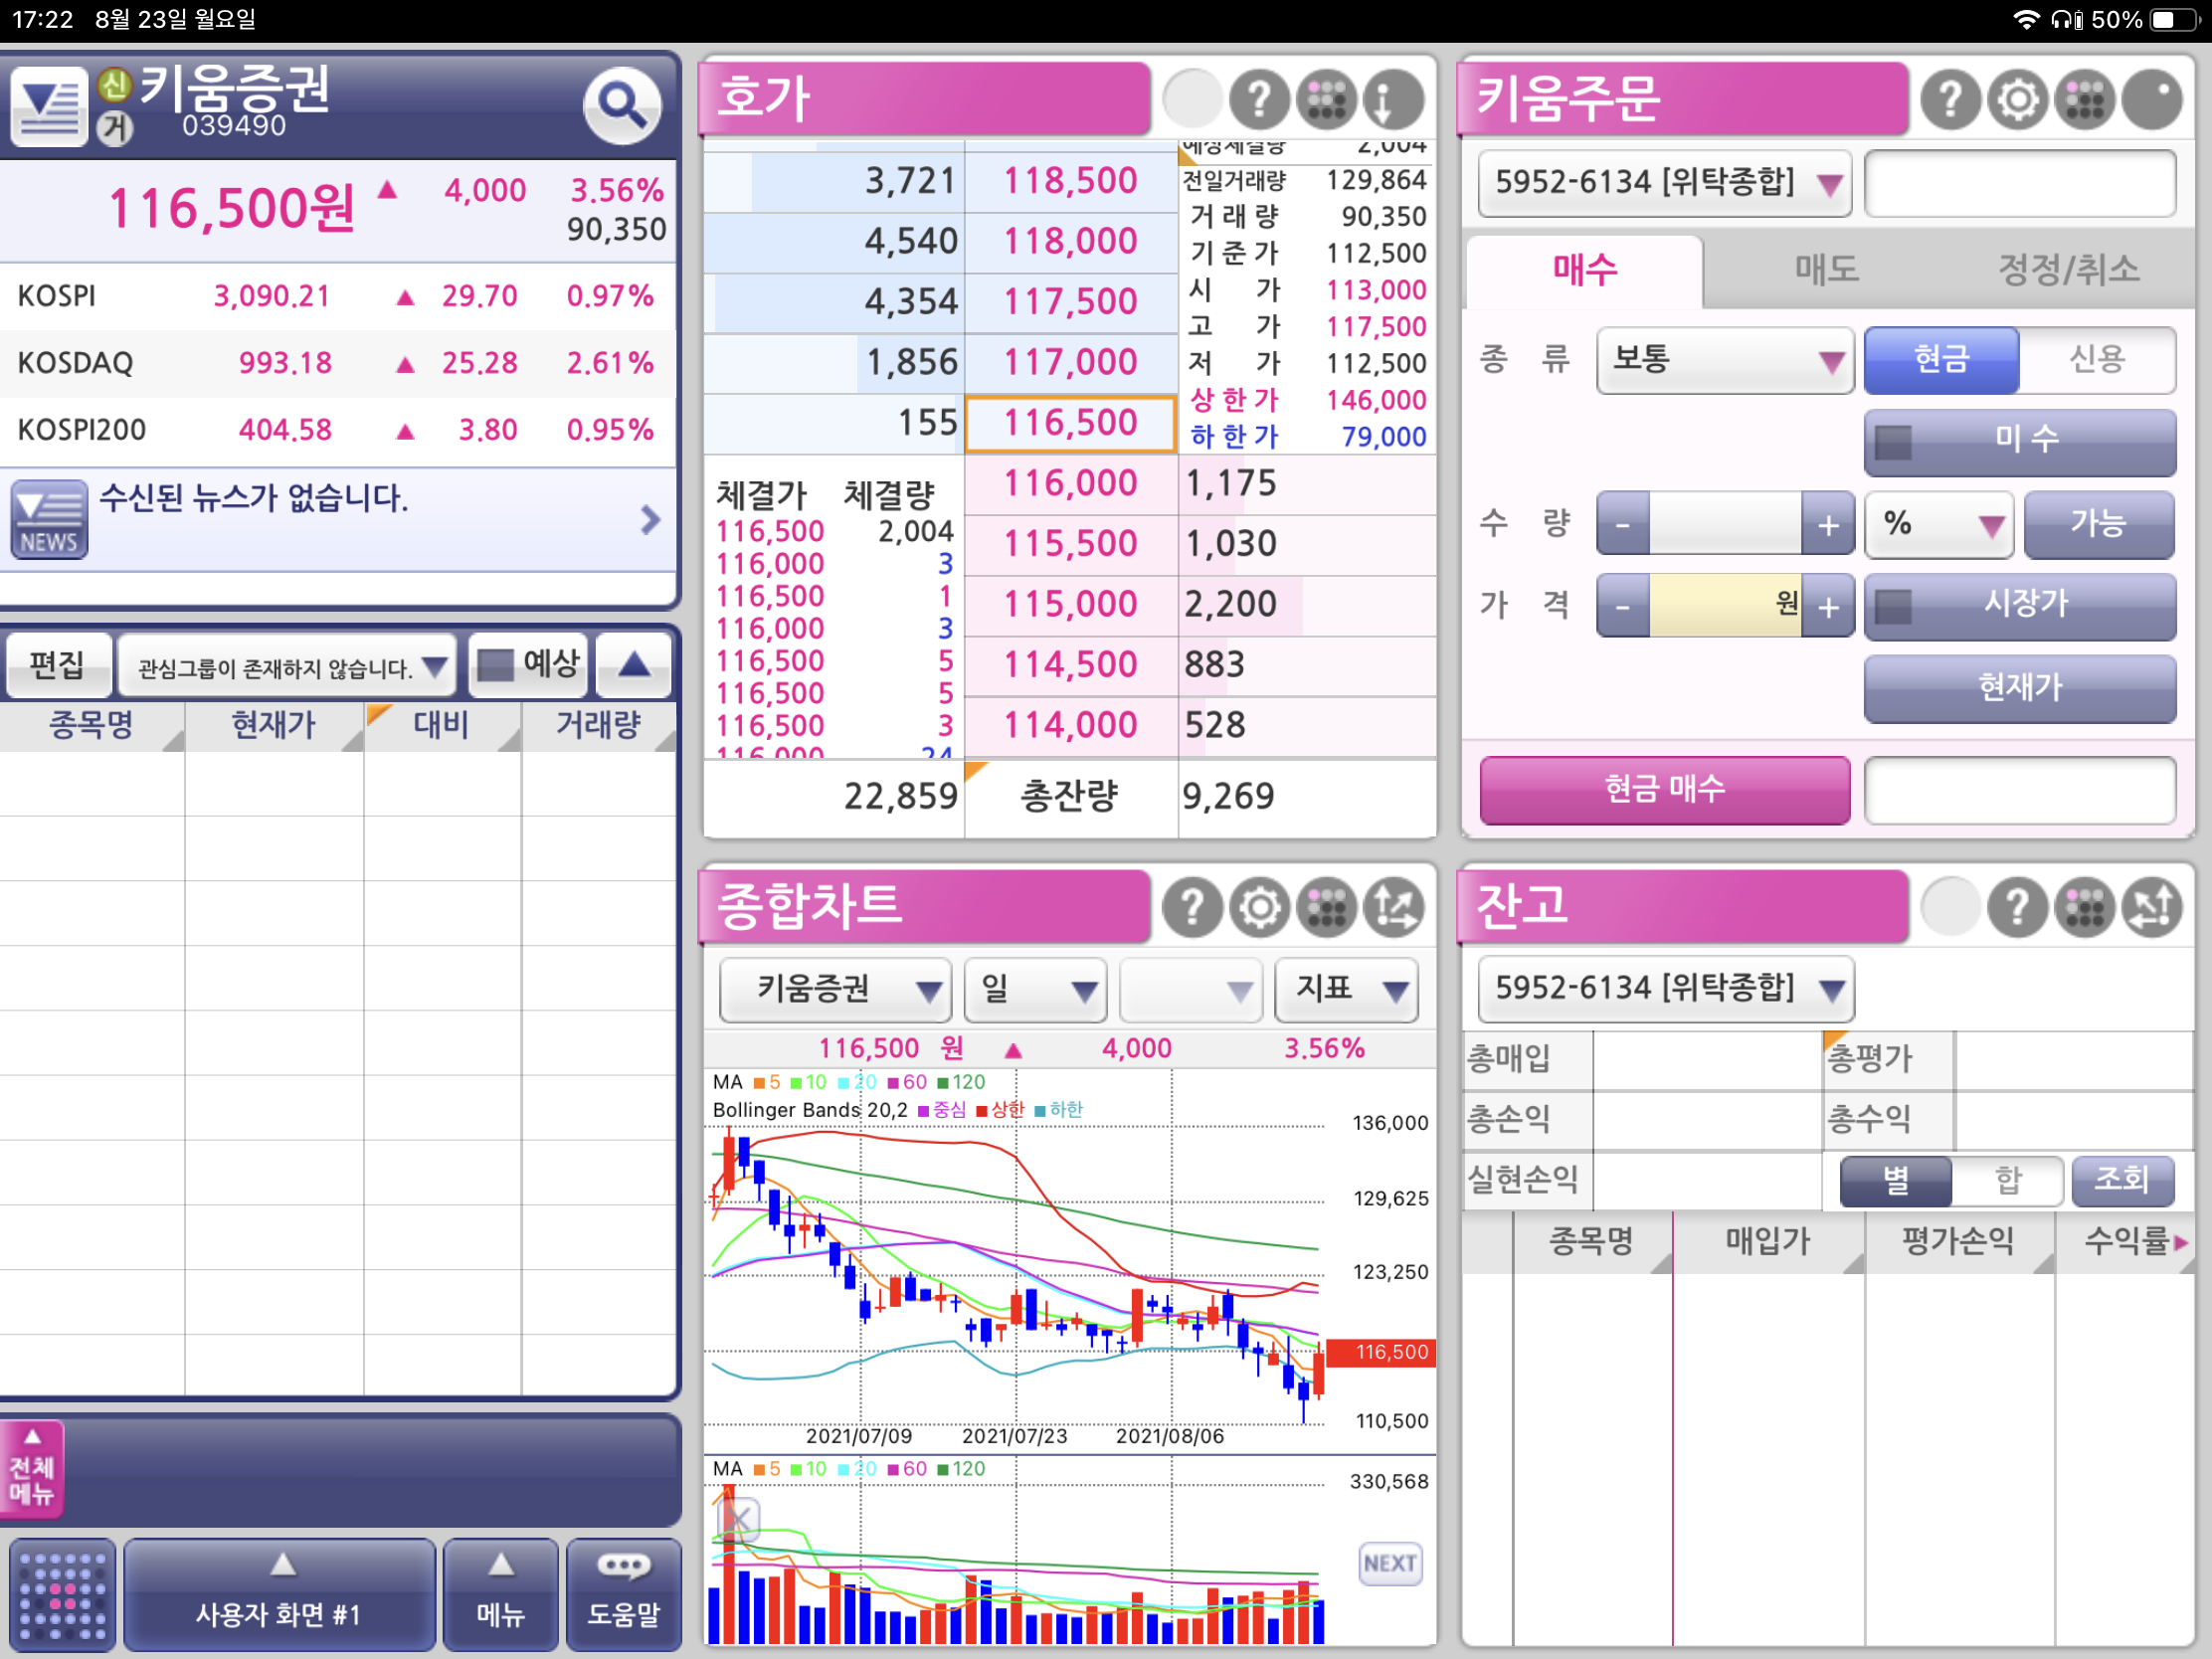Open the 지표 dropdown in chart
This screenshot has height=1659, width=2212.
(x=1347, y=990)
